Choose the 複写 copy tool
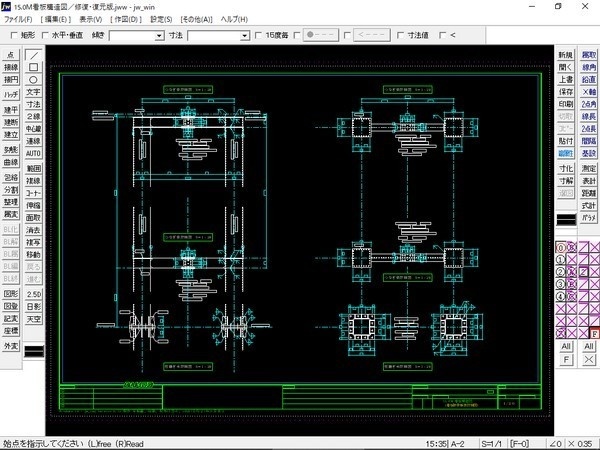The width and height of the screenshot is (600, 450). tap(34, 242)
